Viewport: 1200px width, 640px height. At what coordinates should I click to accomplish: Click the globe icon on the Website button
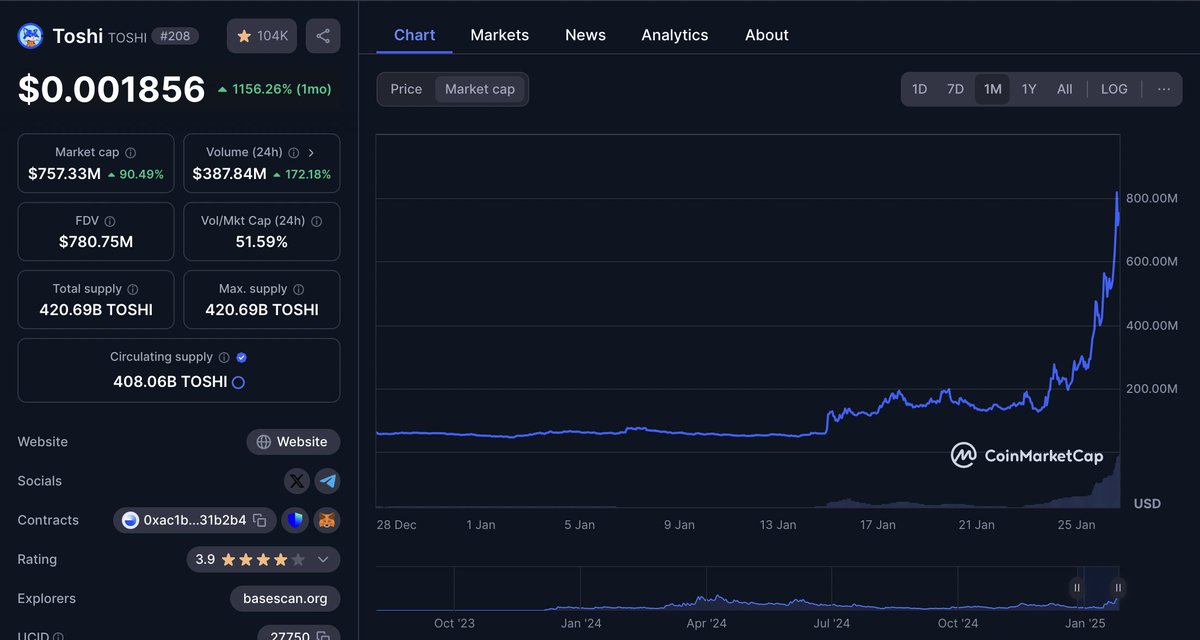[264, 442]
